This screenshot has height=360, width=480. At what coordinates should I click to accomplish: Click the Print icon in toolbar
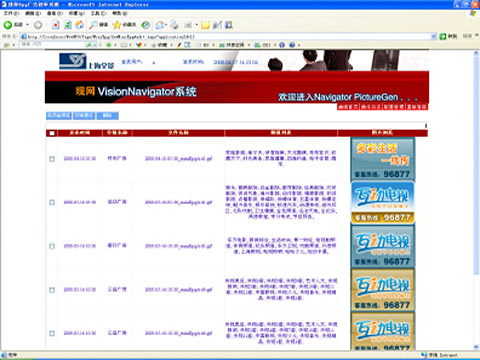tap(174, 25)
